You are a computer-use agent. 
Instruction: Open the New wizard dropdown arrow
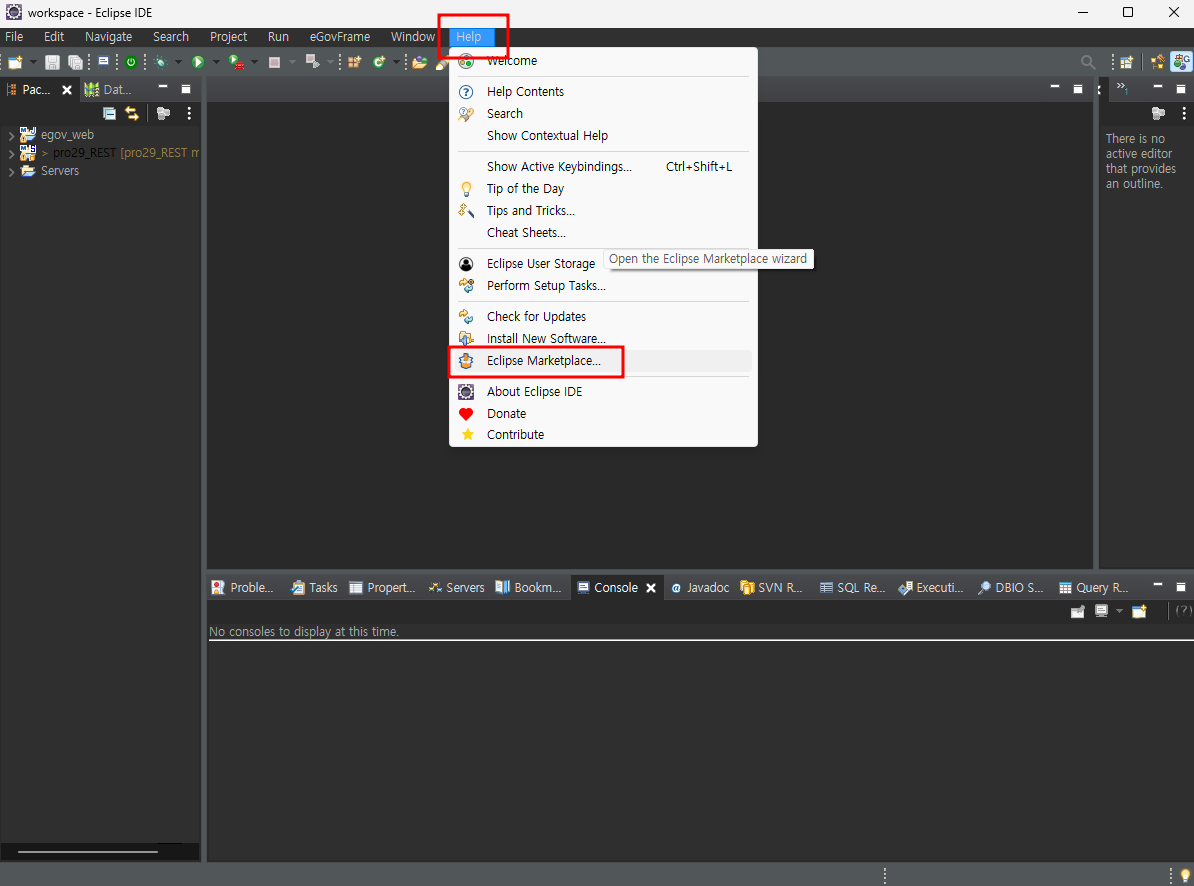[33, 62]
